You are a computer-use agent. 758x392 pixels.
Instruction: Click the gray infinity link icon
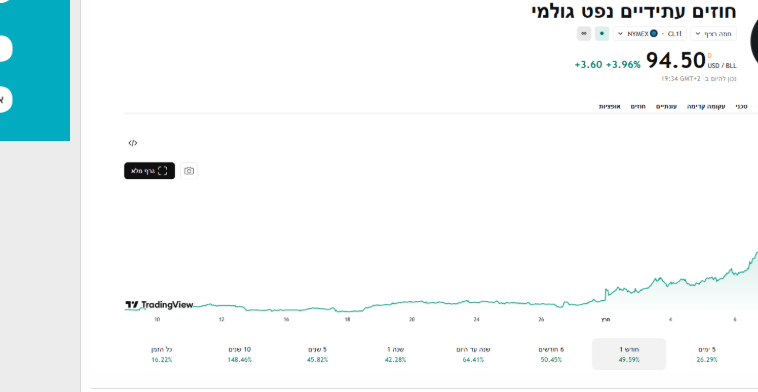tap(584, 33)
